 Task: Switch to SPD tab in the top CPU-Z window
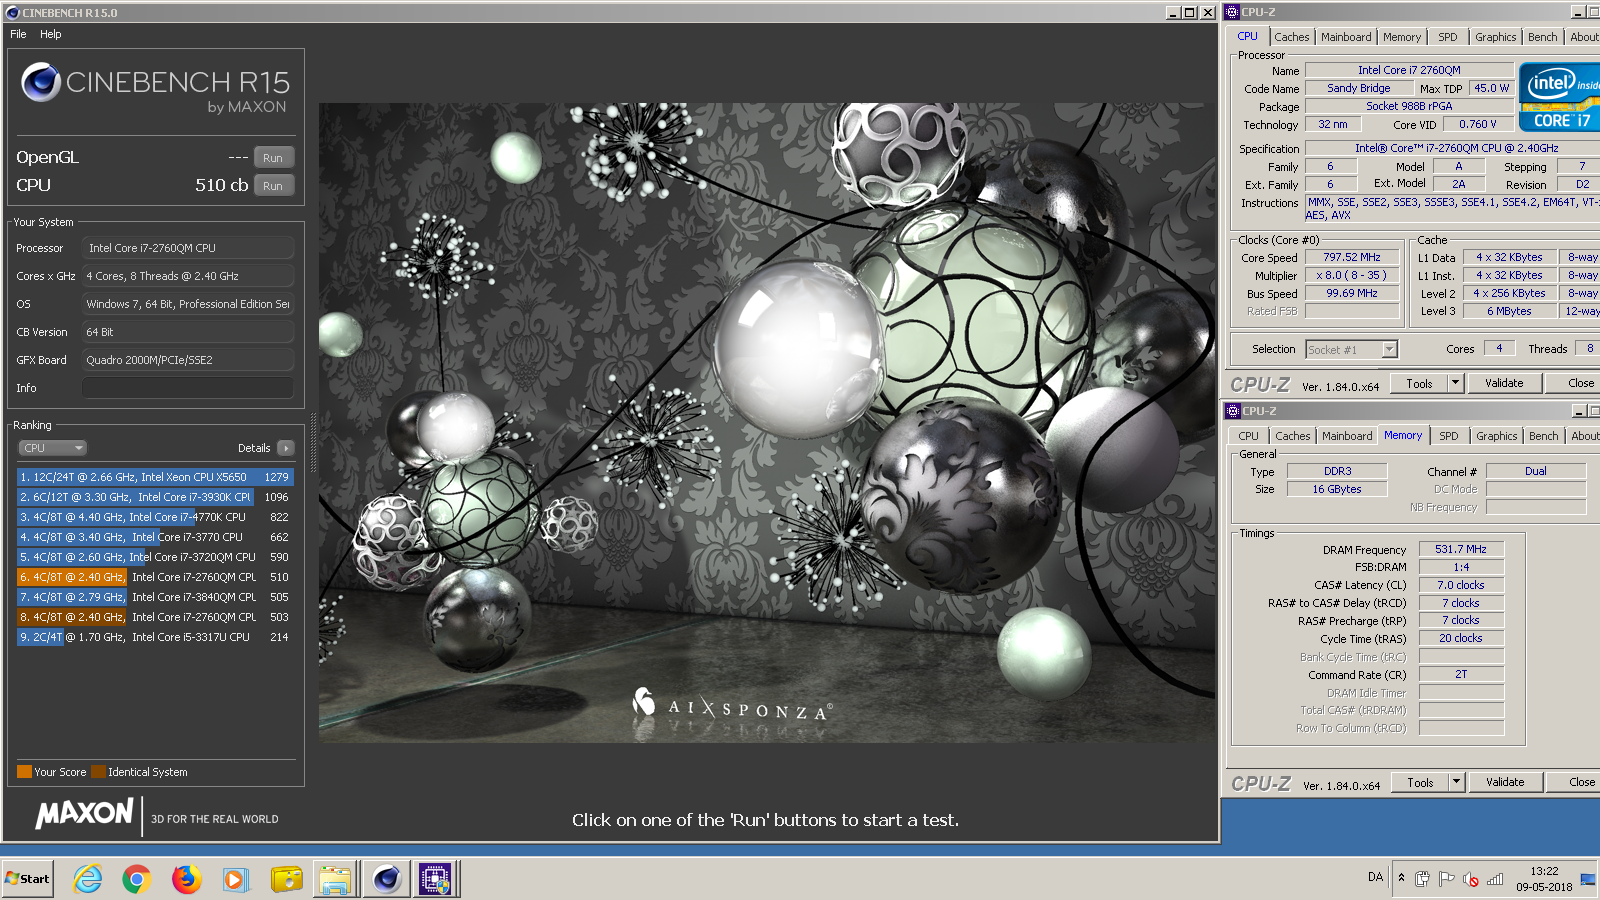(1448, 37)
